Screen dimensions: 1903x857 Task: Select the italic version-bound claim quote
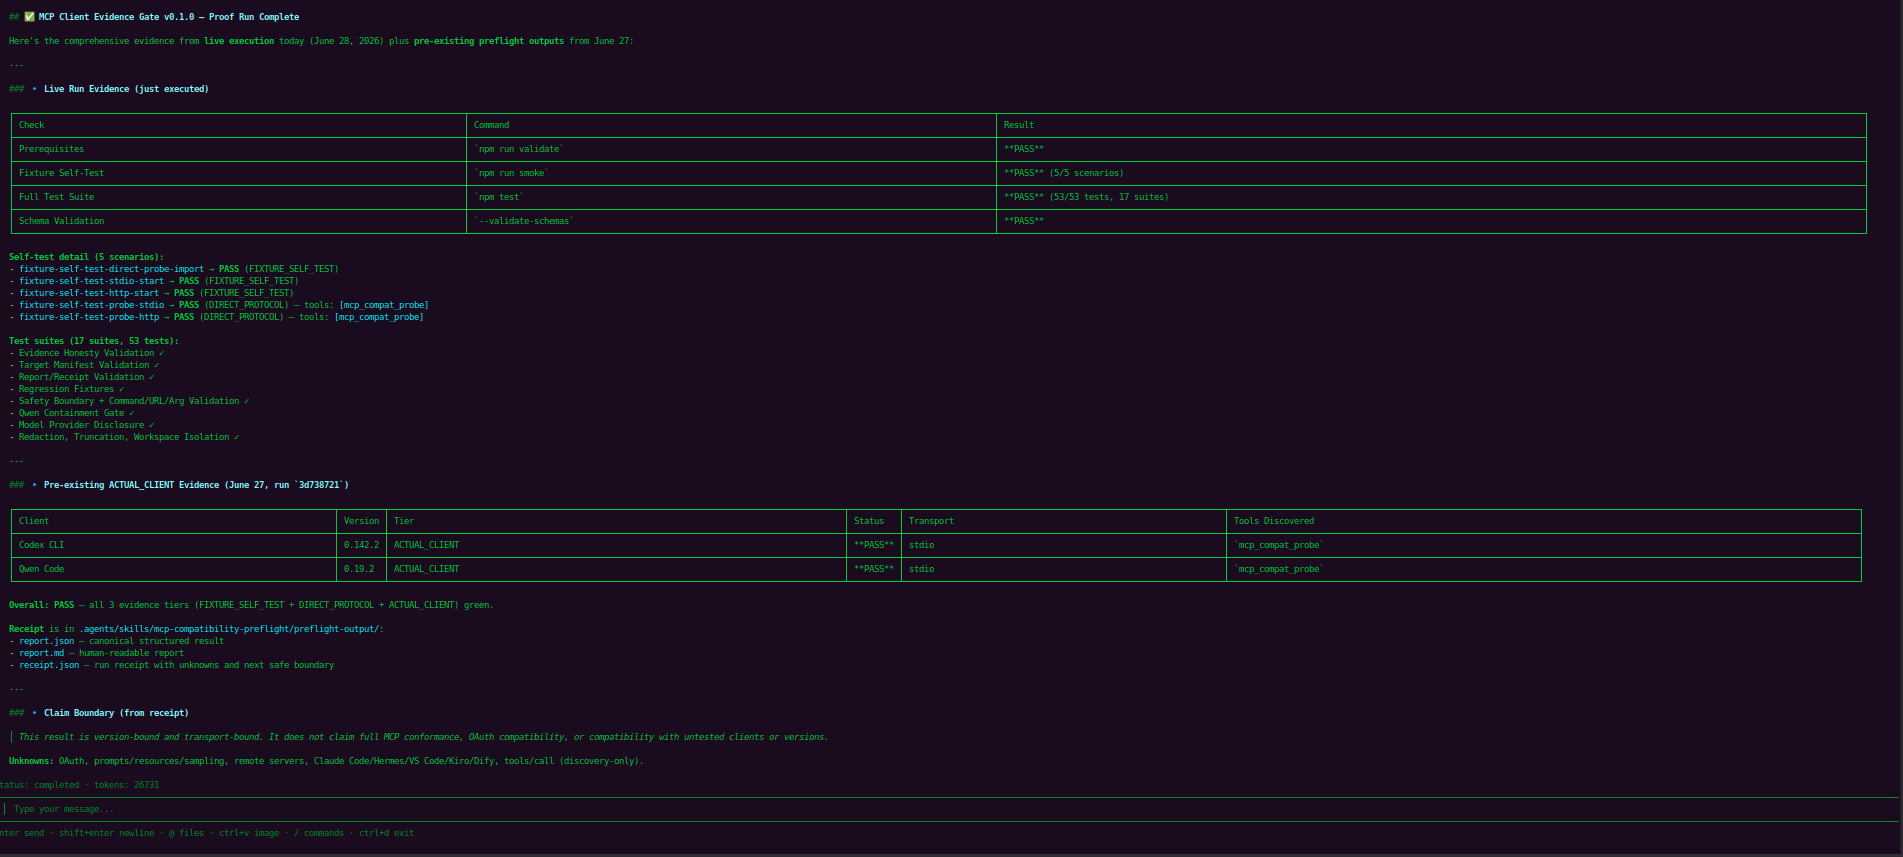423,737
